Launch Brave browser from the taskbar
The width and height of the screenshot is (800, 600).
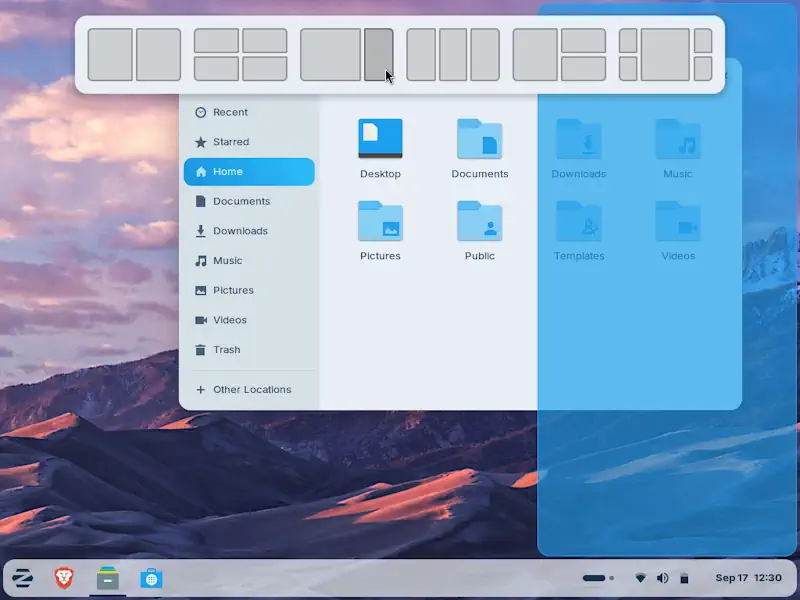click(63, 578)
